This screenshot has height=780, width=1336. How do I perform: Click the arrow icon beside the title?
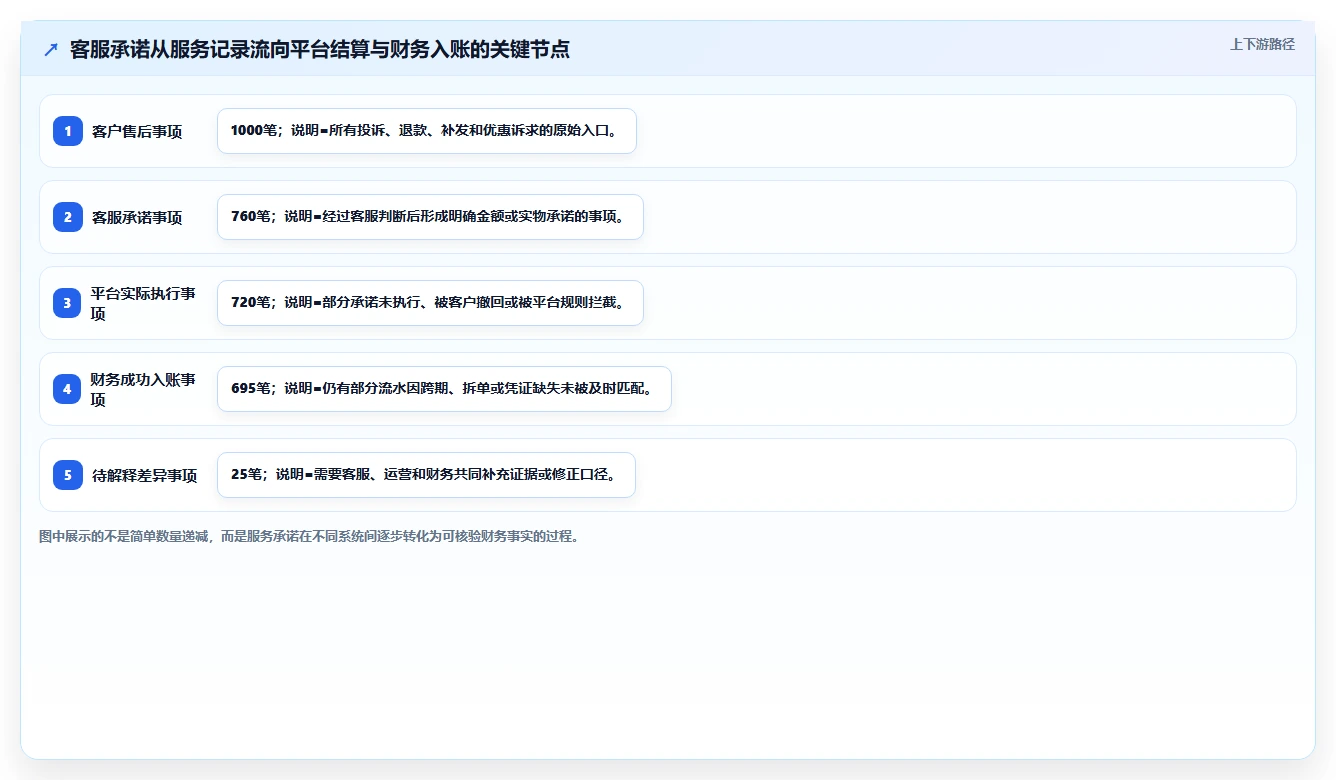tap(51, 49)
